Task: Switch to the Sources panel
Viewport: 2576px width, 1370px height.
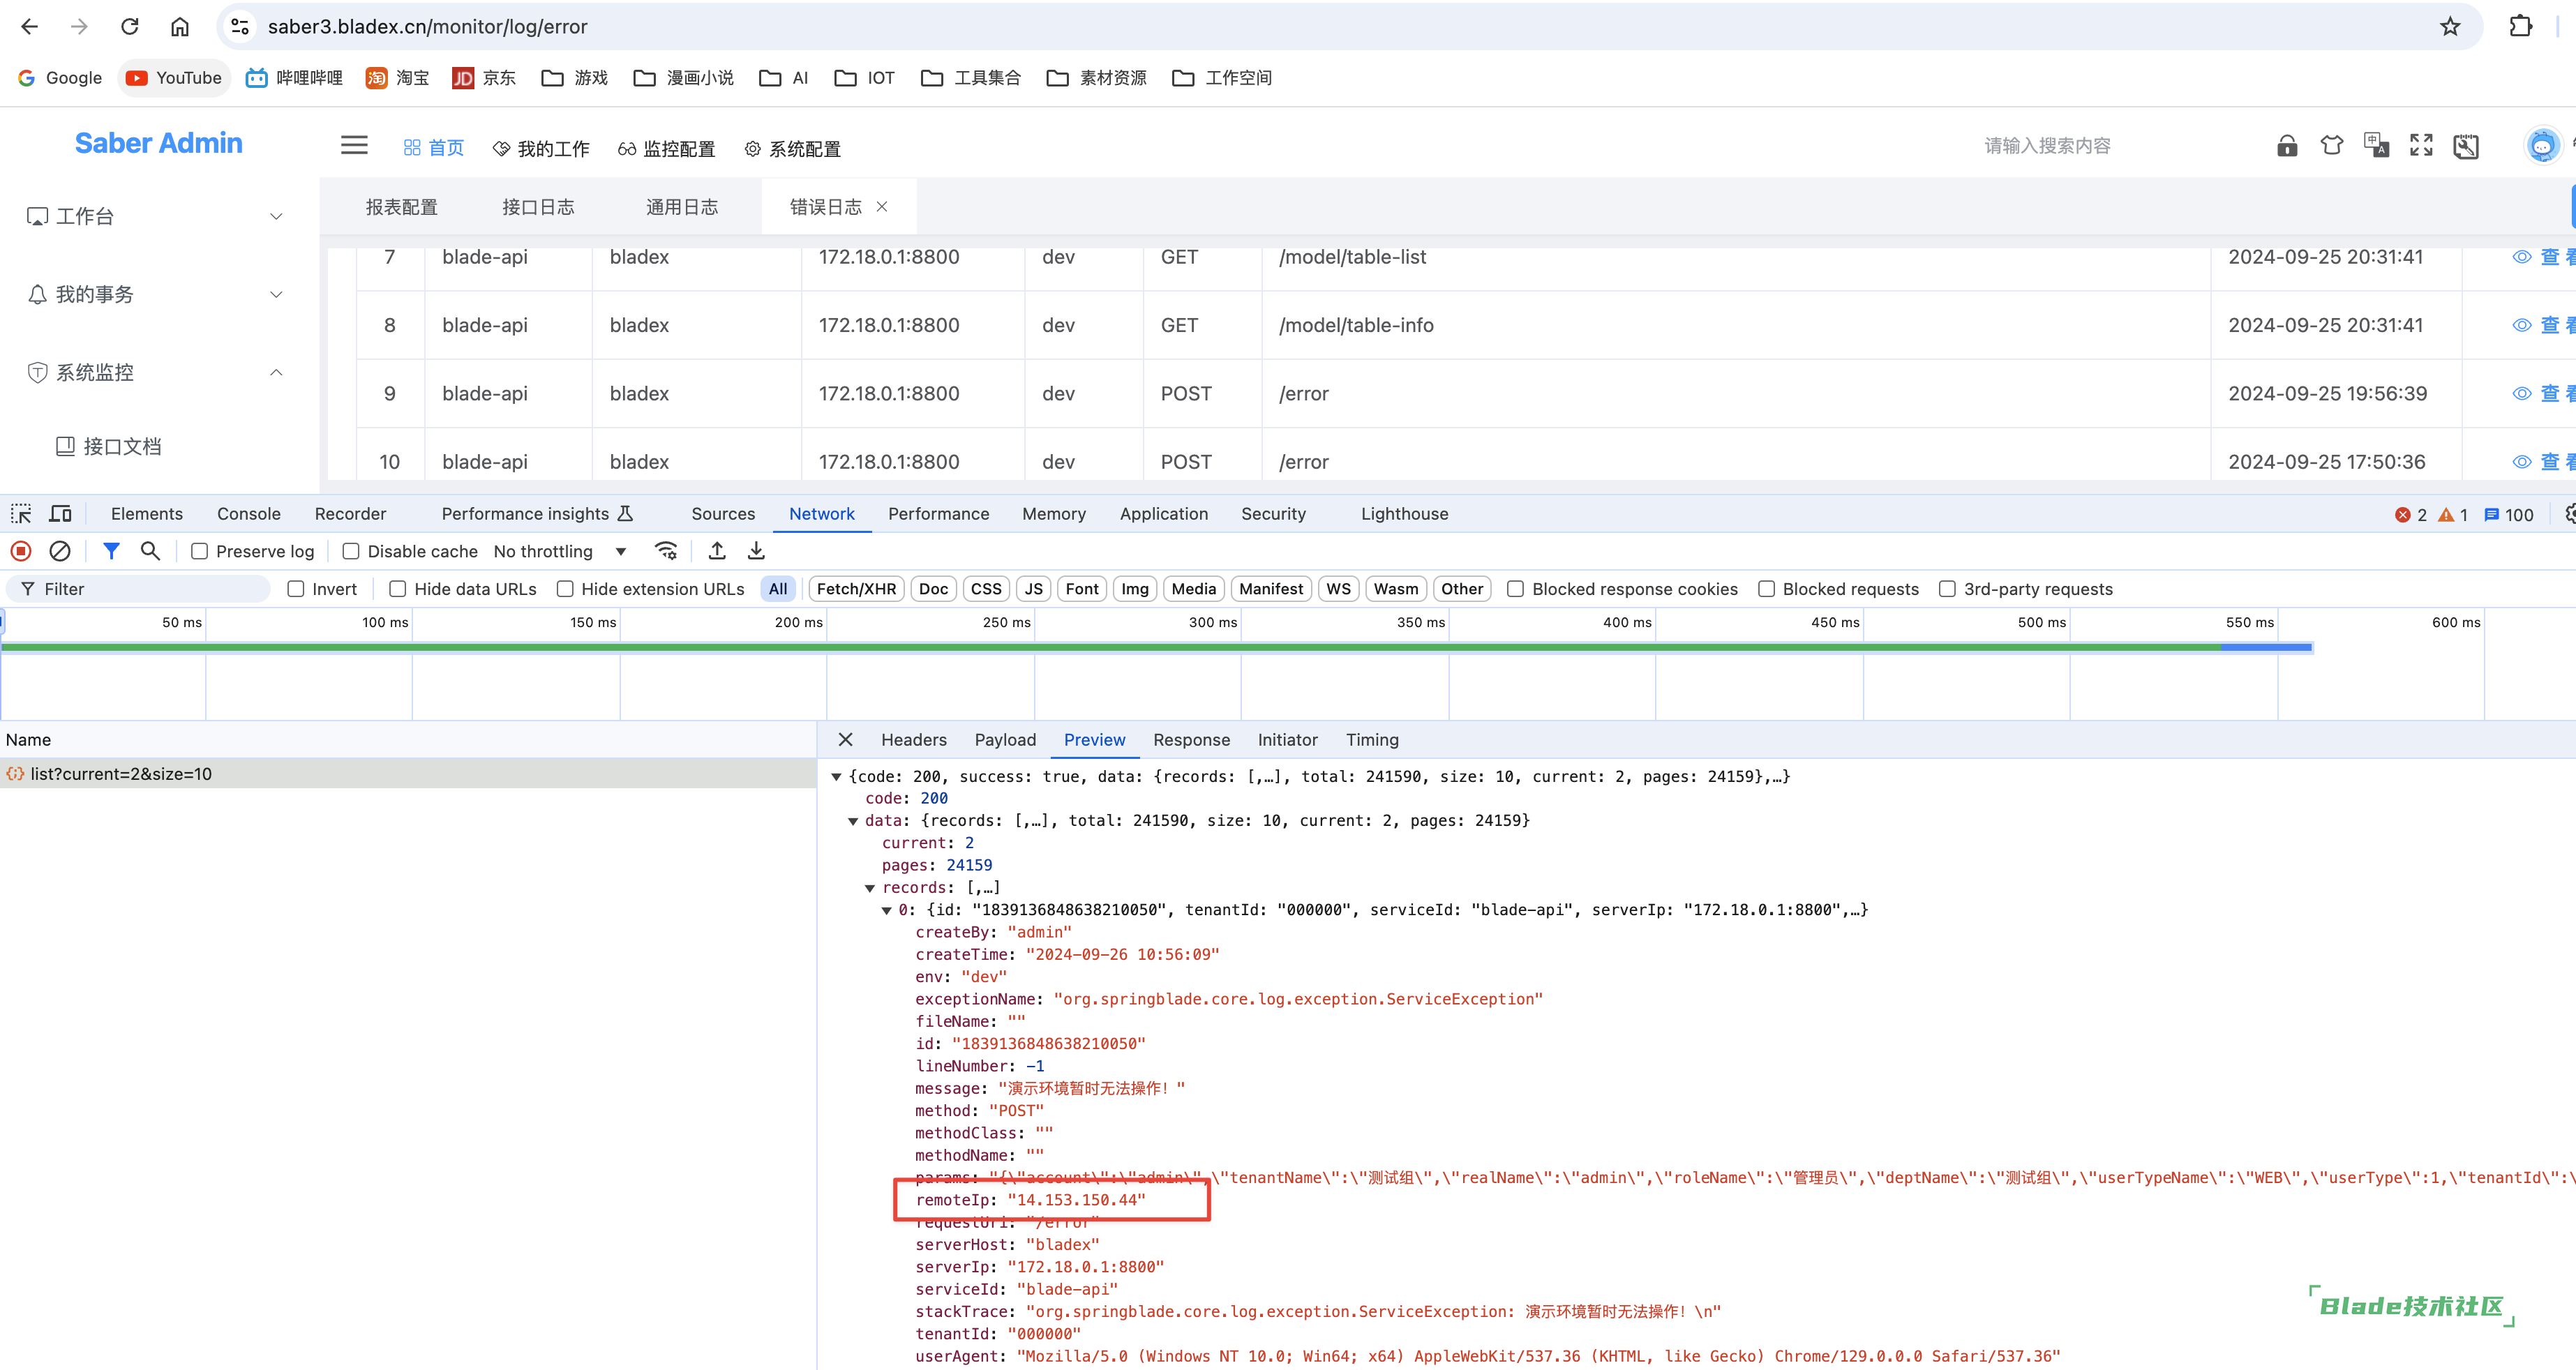Action: pos(723,514)
